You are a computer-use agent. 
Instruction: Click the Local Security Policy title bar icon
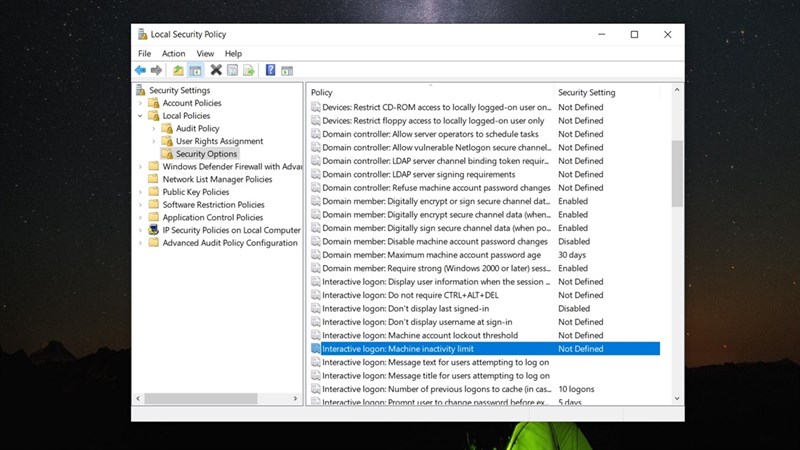click(142, 34)
